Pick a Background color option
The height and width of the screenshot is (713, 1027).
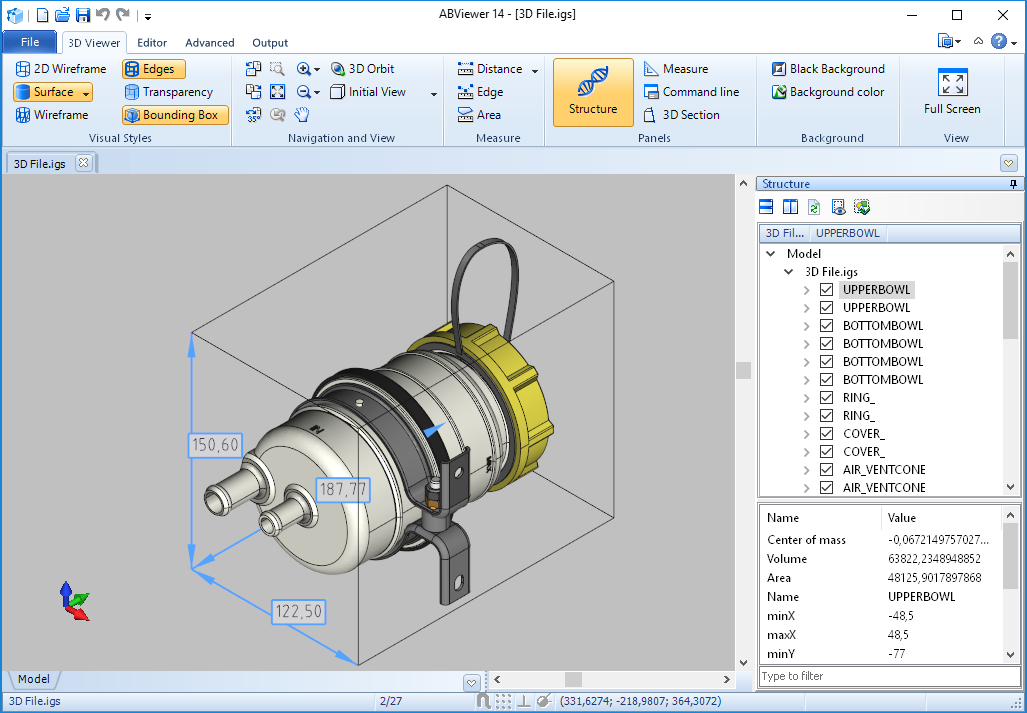tap(828, 92)
